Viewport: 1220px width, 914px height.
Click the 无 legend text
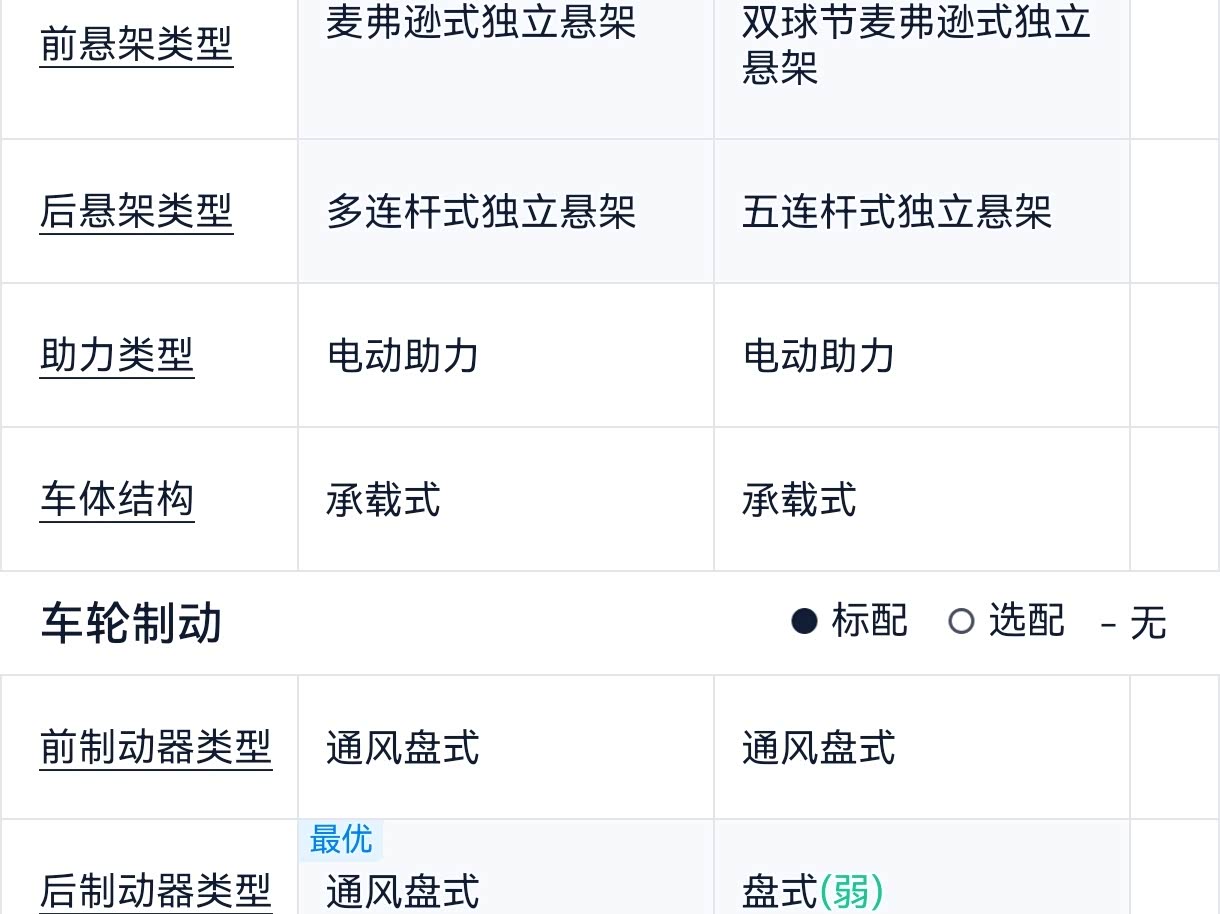(x=1148, y=624)
